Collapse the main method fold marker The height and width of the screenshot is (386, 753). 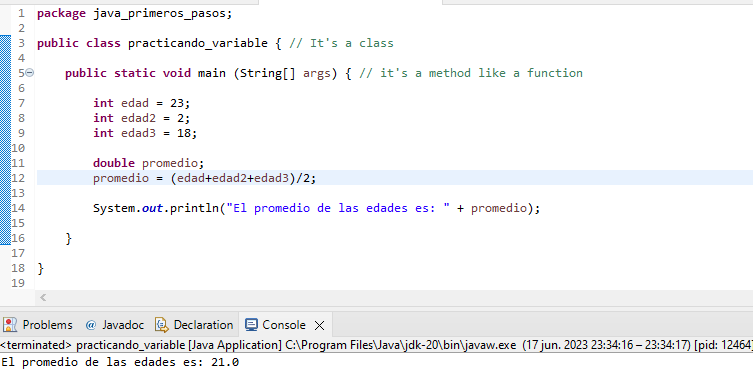point(29,73)
